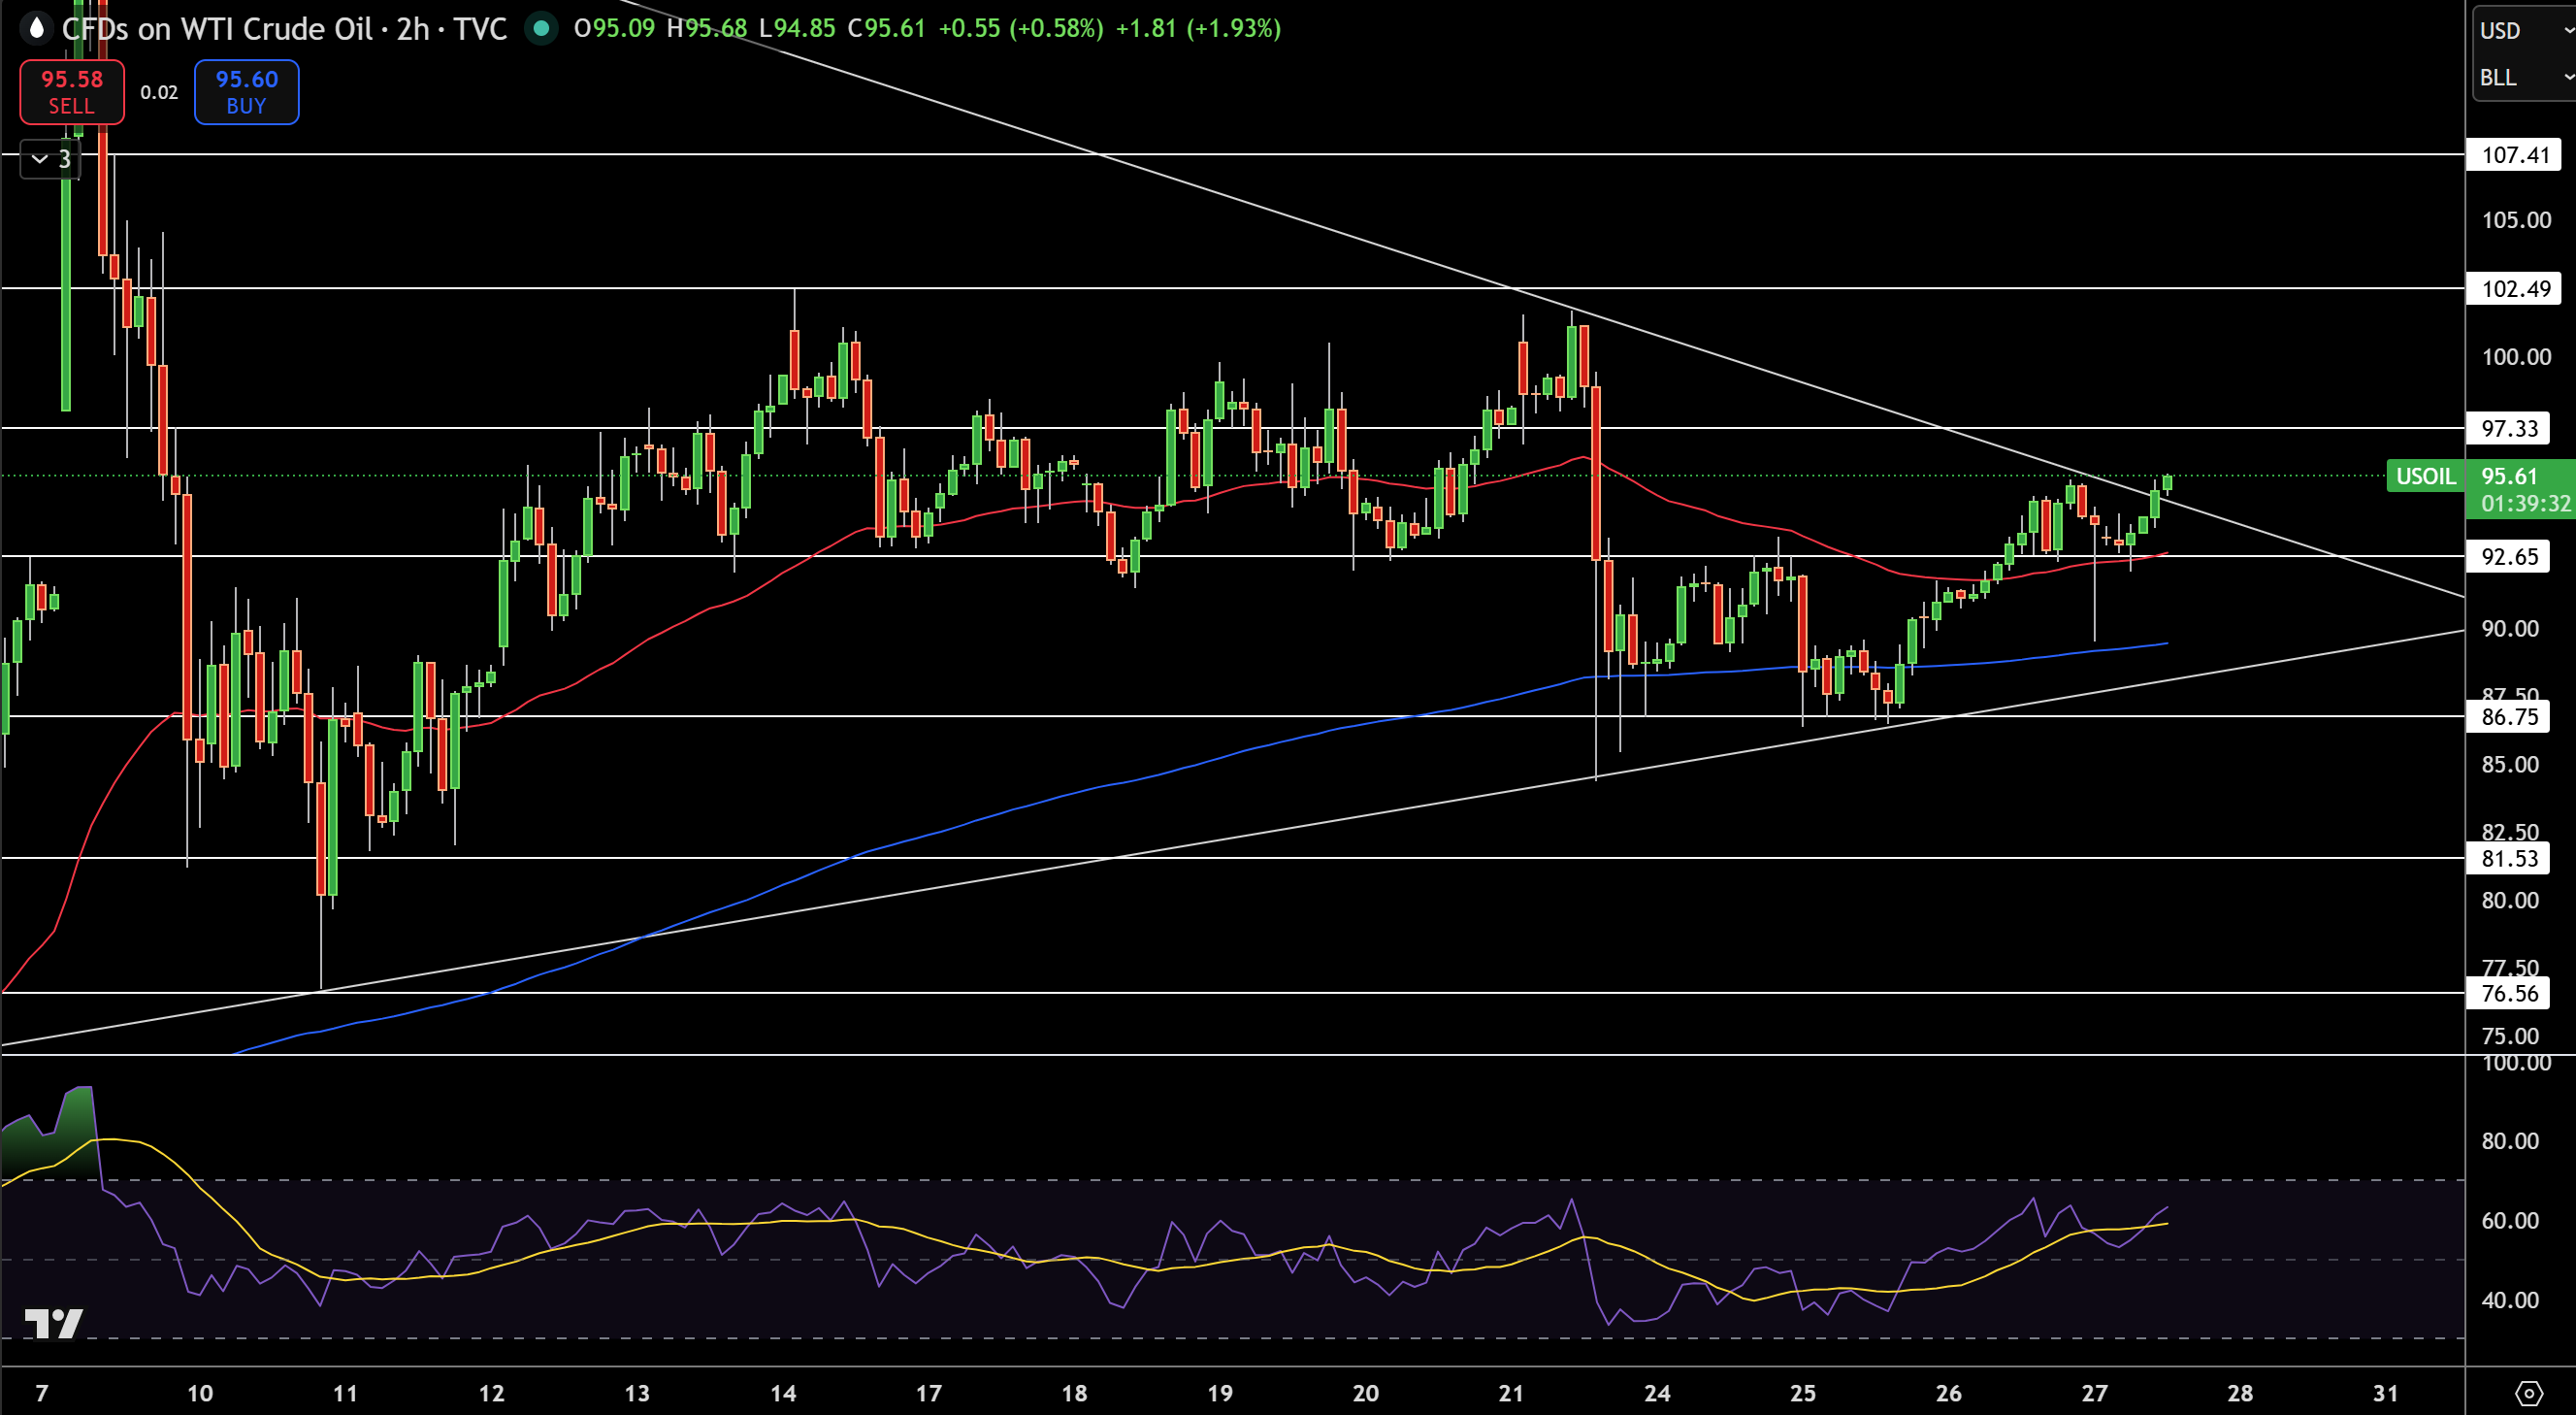Click the 0.02 spread value
Viewport: 2576px width, 1415px height.
159,92
